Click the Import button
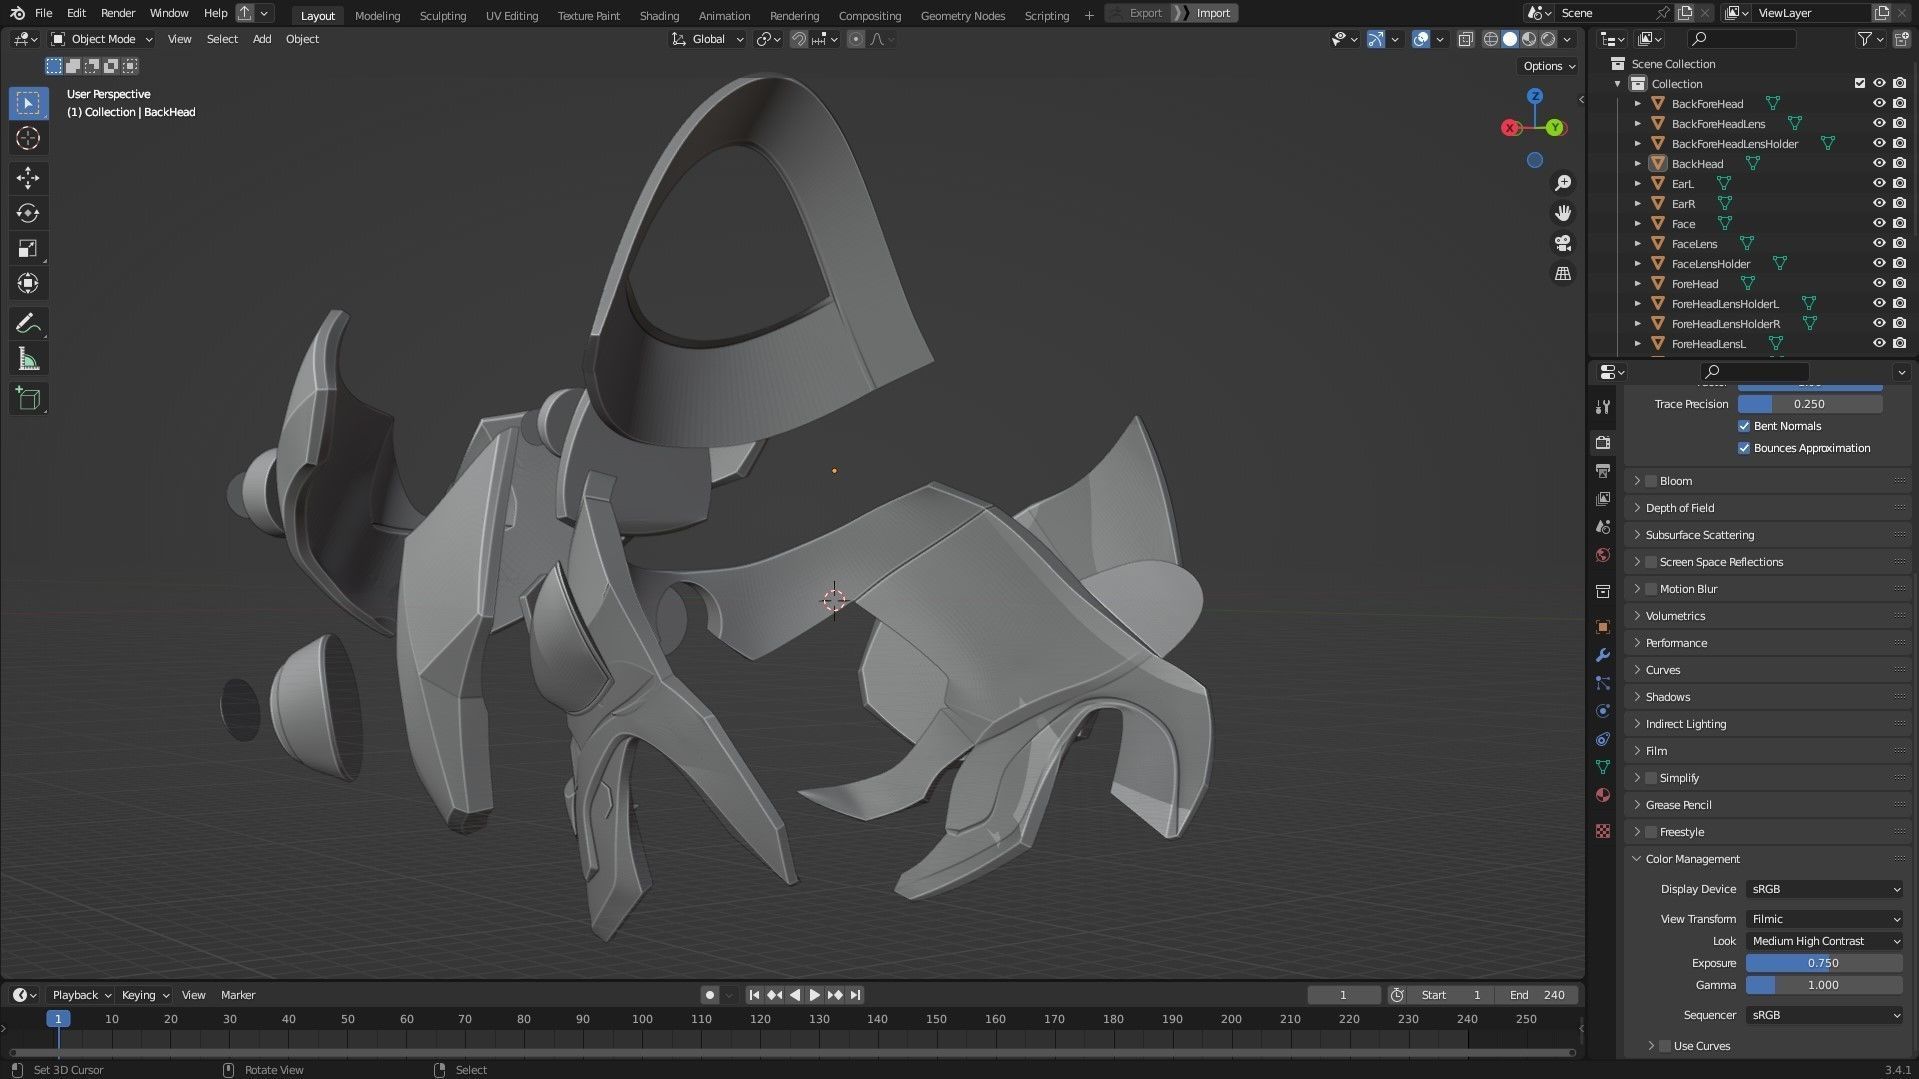Screen dimensions: 1919x1079 1212,13
